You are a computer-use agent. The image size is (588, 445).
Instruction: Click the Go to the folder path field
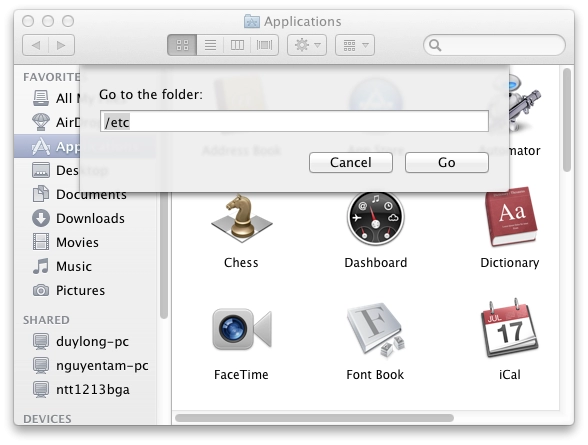point(294,121)
